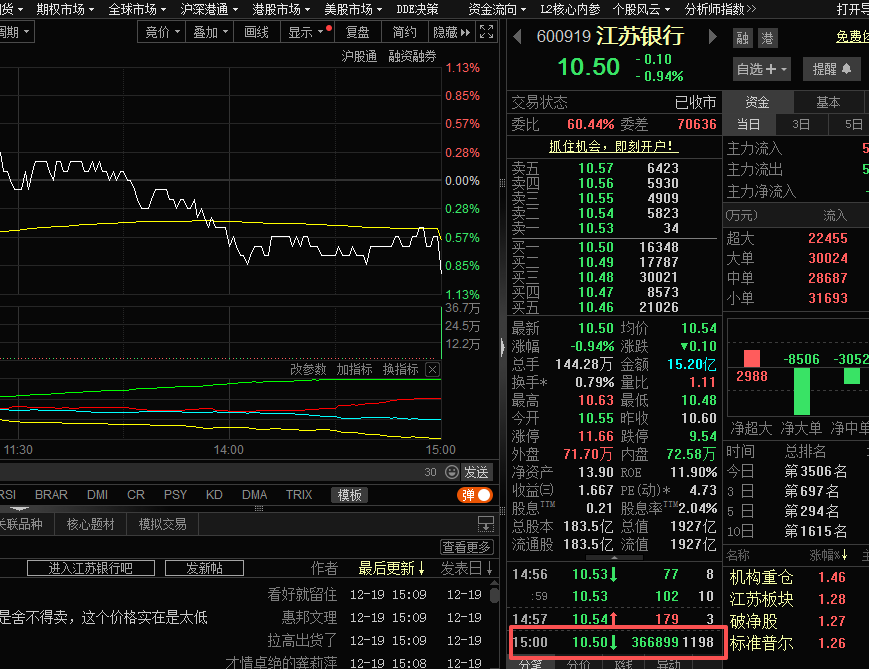Click 加指标 to add an indicator
869x669 pixels.
pyautogui.click(x=354, y=369)
